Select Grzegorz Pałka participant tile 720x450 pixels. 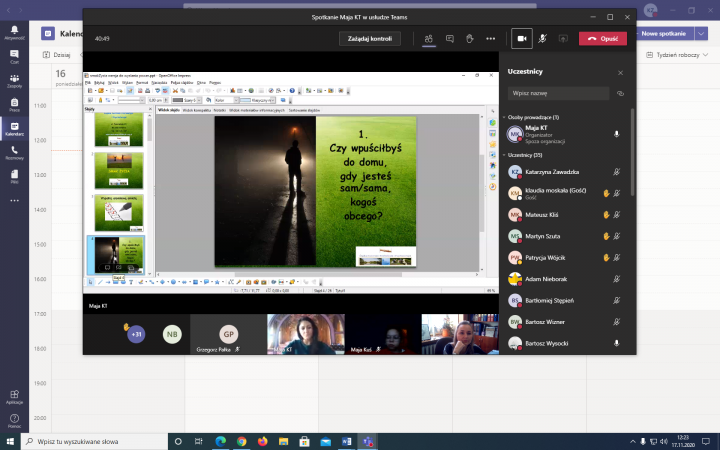click(229, 334)
